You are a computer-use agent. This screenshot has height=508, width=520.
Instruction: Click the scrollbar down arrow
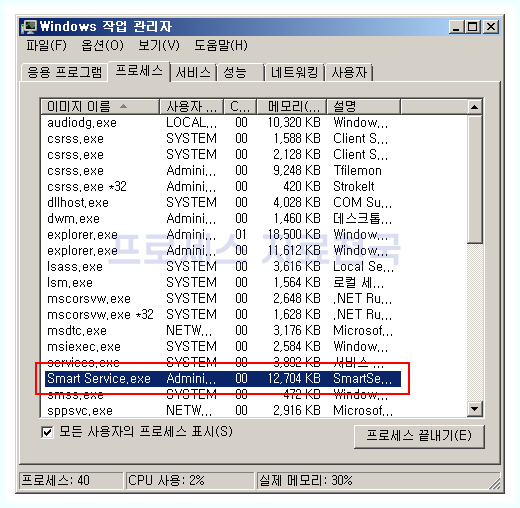point(475,408)
